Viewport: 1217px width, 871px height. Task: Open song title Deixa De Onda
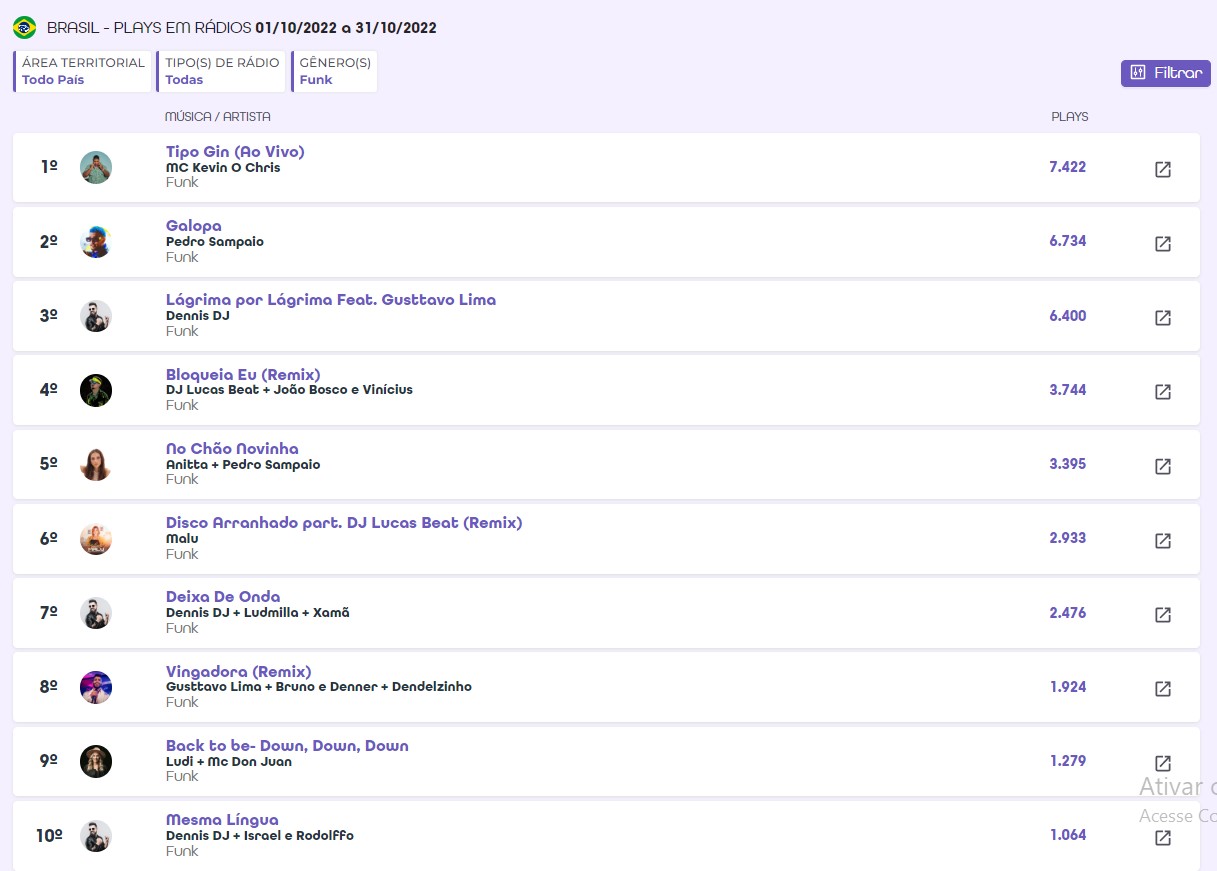[223, 597]
